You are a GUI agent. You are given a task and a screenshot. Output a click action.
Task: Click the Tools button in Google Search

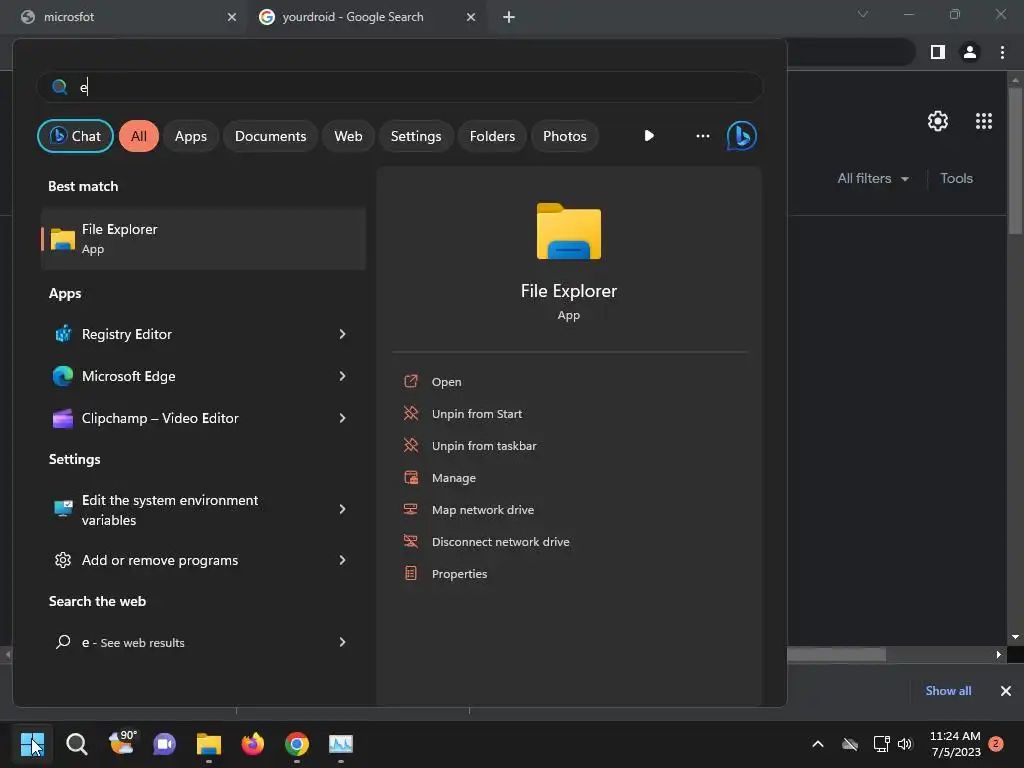point(956,178)
